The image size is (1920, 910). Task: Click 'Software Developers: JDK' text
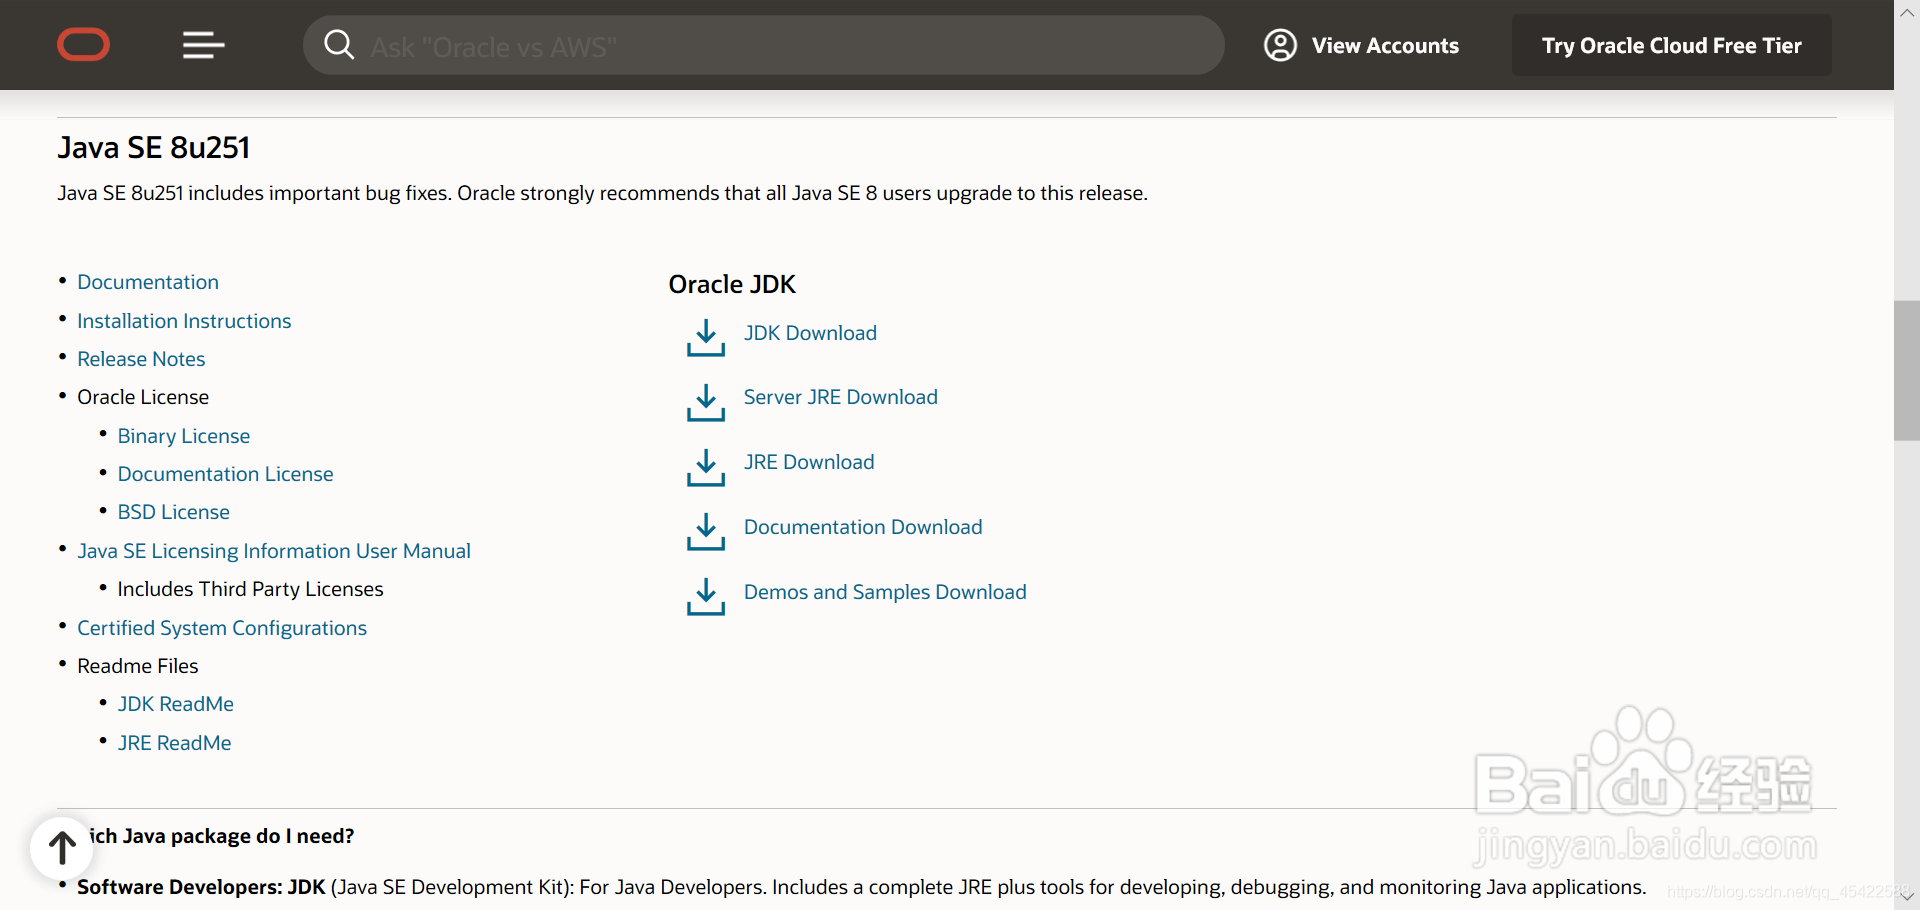201,887
